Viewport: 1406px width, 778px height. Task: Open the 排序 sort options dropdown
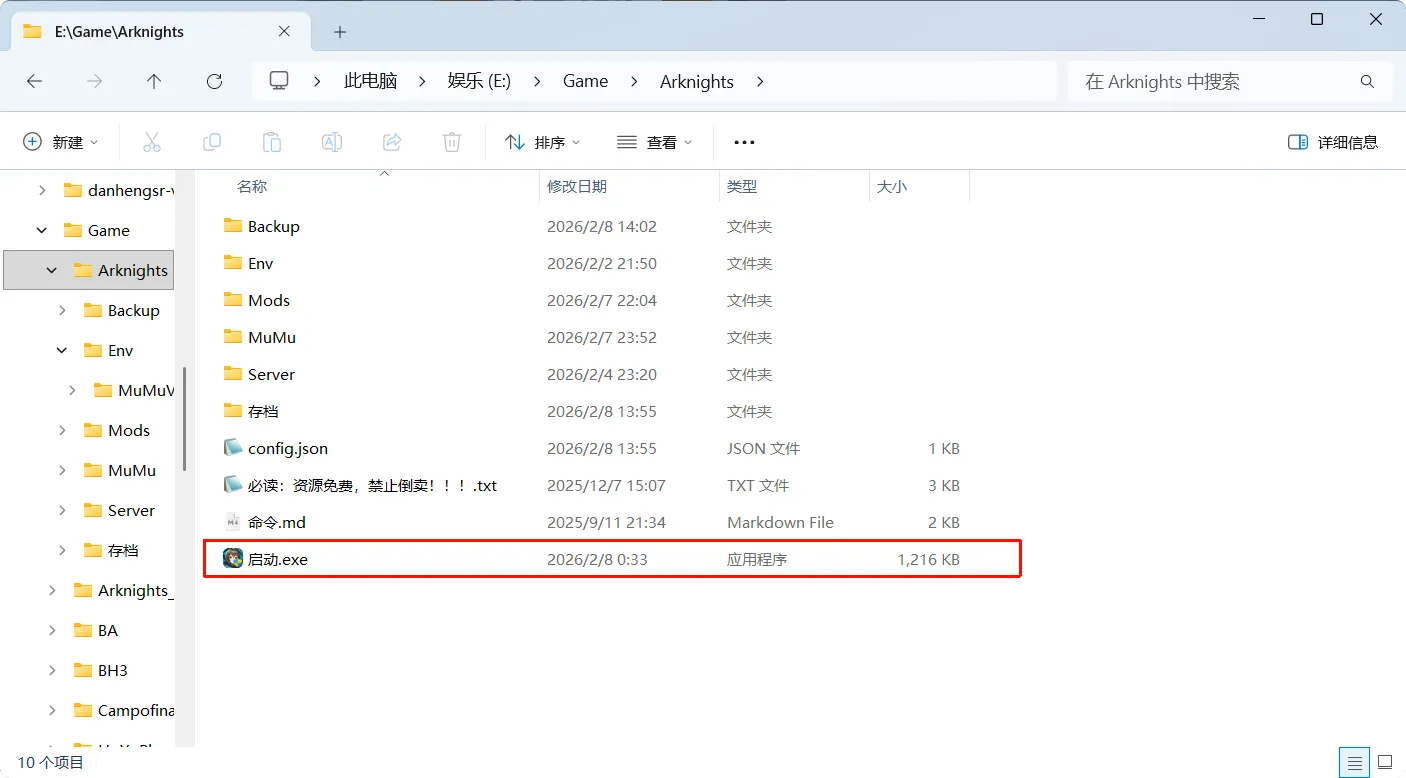click(543, 141)
